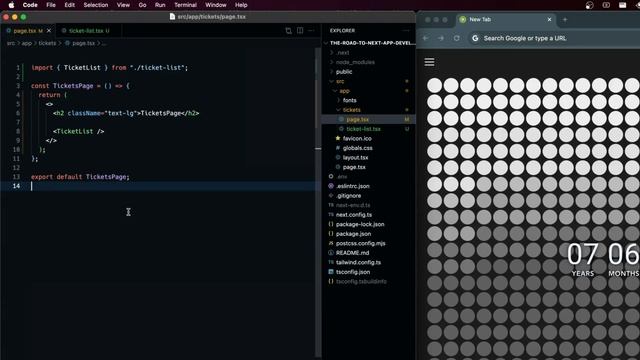This screenshot has height=360, width=640.
Task: Open page.tsx under the tickets folder
Action: pos(369,119)
